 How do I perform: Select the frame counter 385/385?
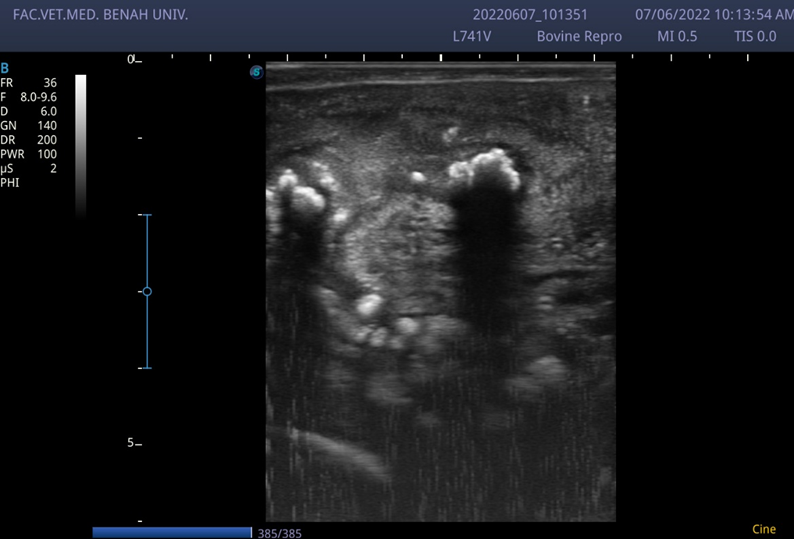pos(280,533)
